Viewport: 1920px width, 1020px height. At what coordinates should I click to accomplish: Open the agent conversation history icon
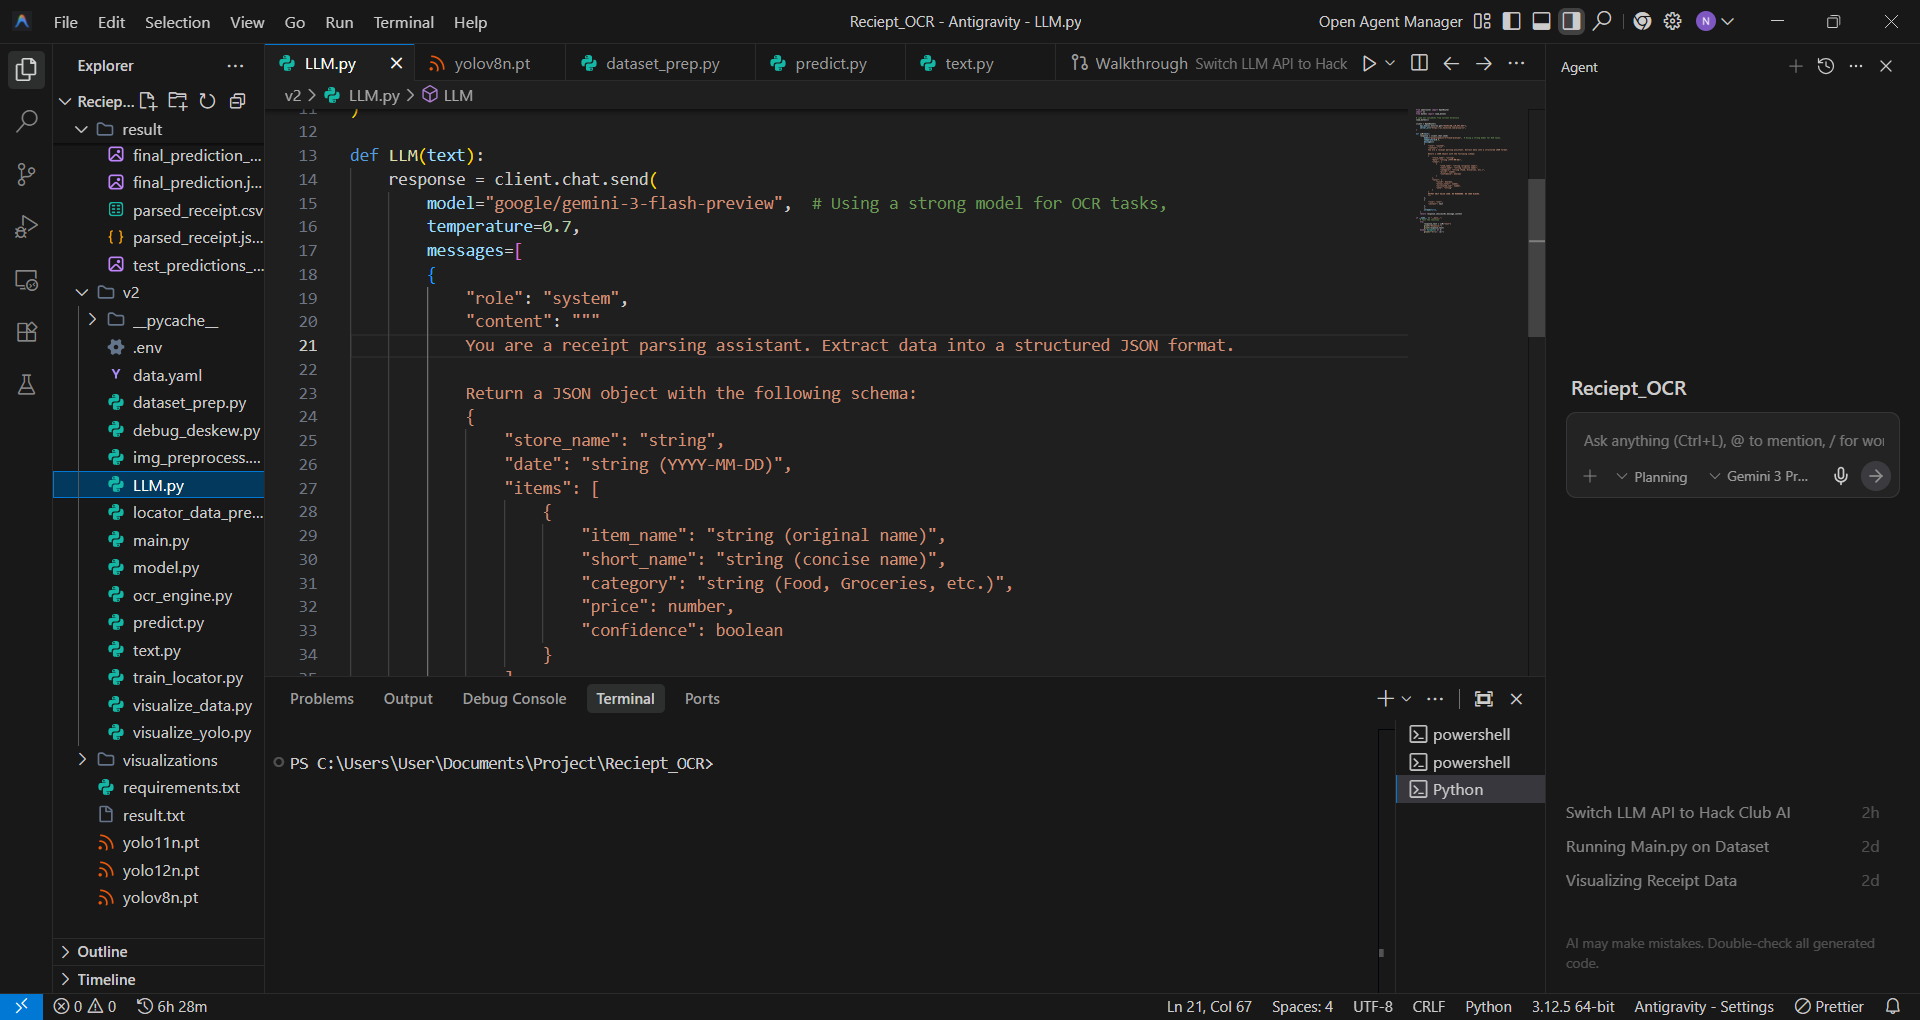pyautogui.click(x=1825, y=66)
